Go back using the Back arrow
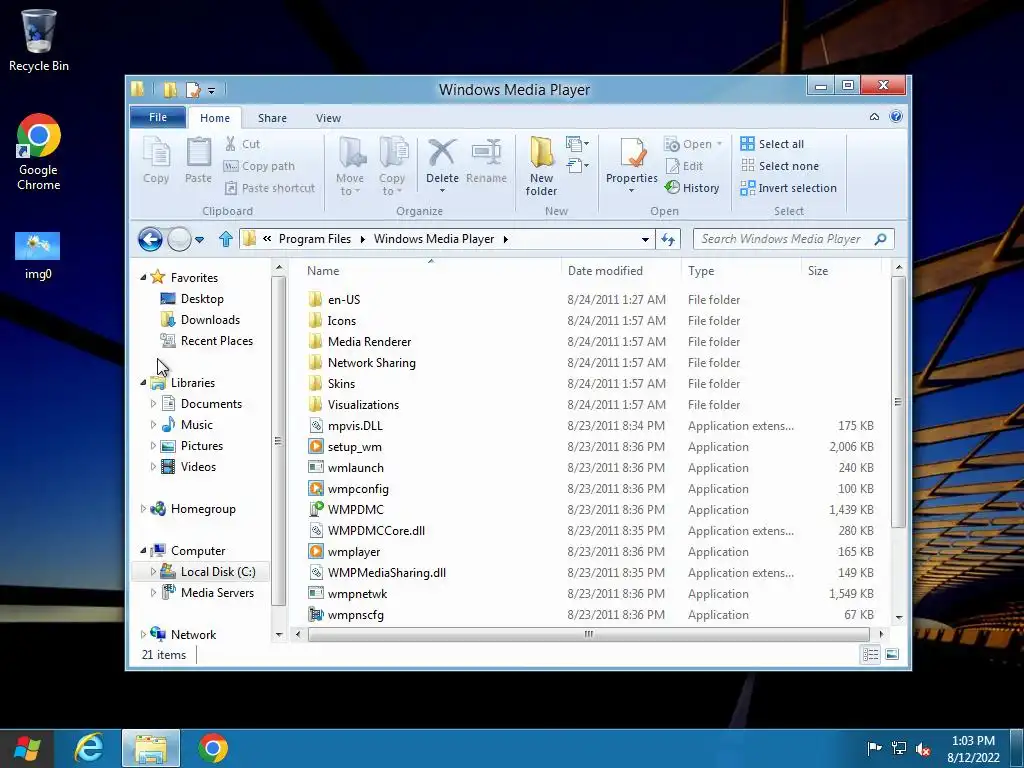Viewport: 1024px width, 768px height. pyautogui.click(x=150, y=239)
